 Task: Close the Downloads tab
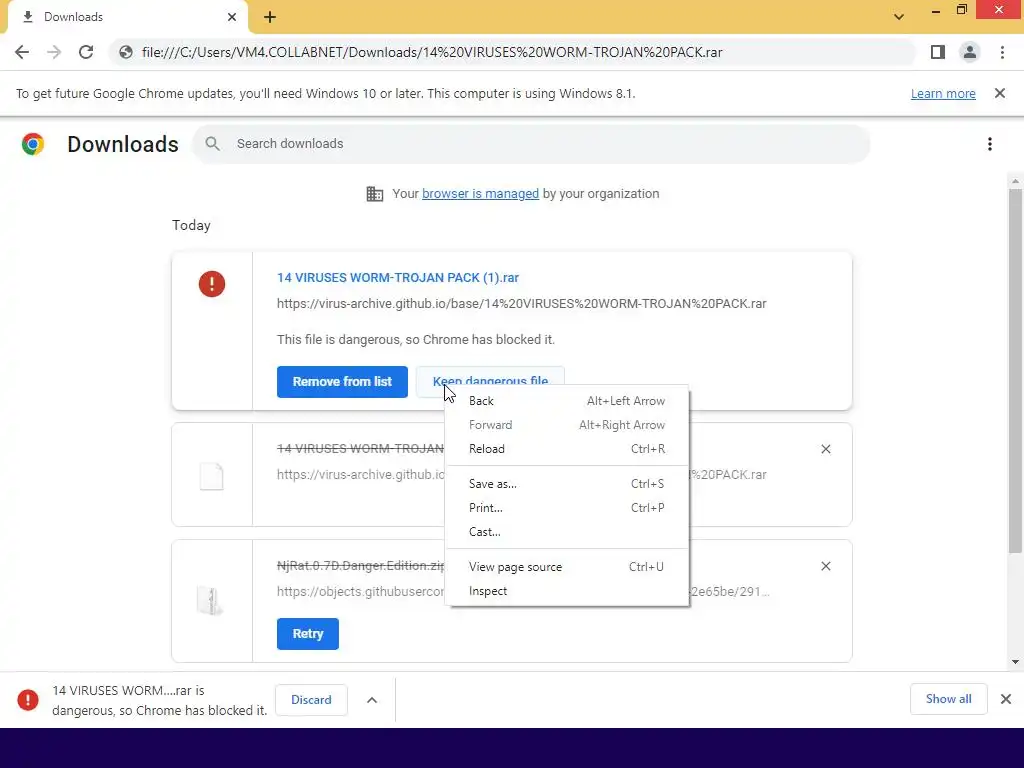tap(232, 17)
